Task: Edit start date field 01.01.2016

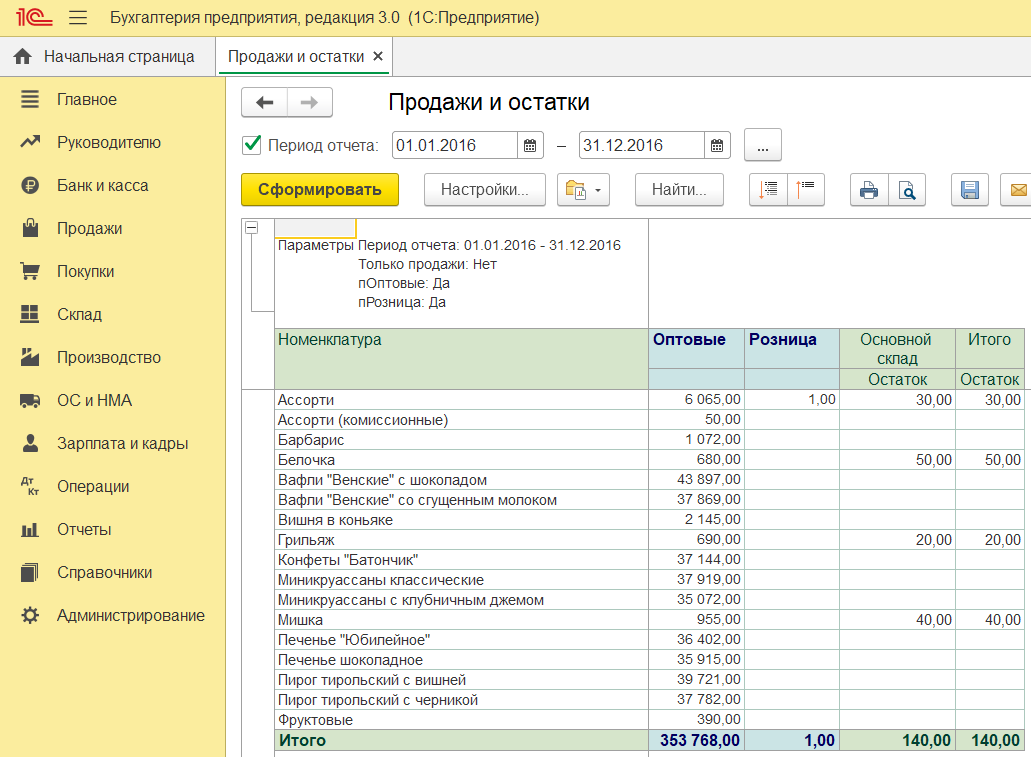Action: [455, 145]
